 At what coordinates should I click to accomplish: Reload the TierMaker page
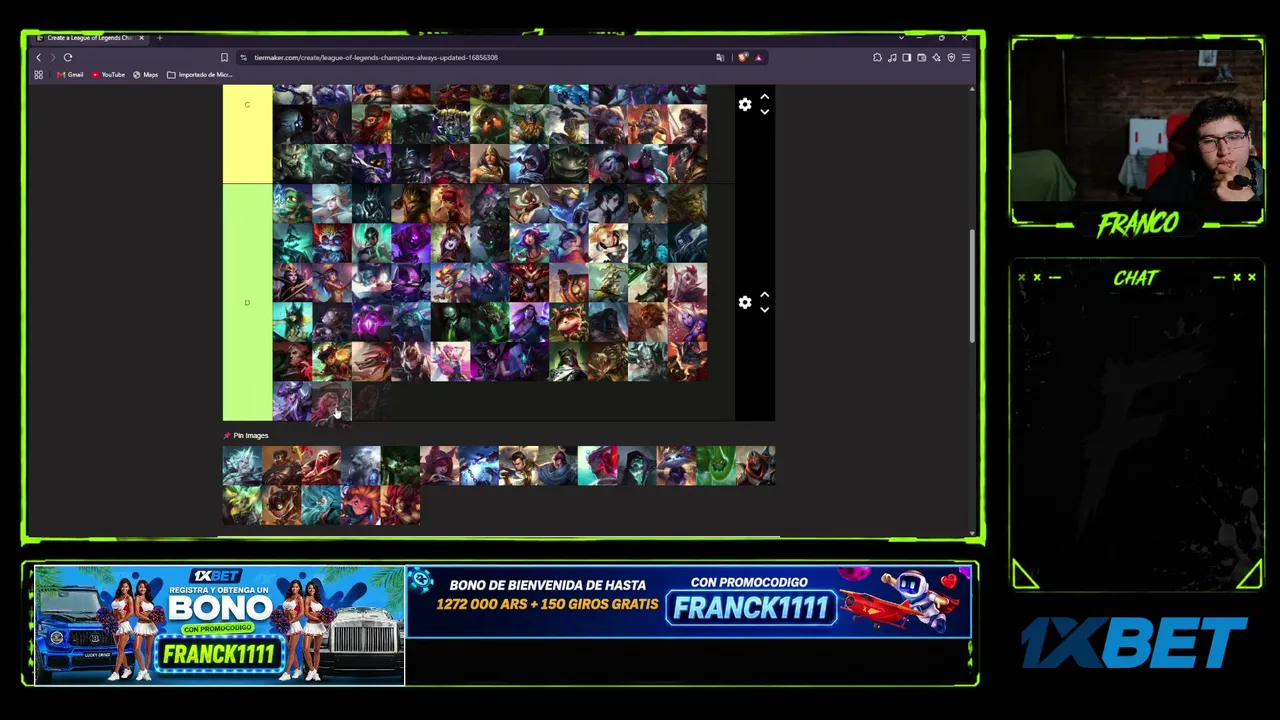[x=68, y=57]
